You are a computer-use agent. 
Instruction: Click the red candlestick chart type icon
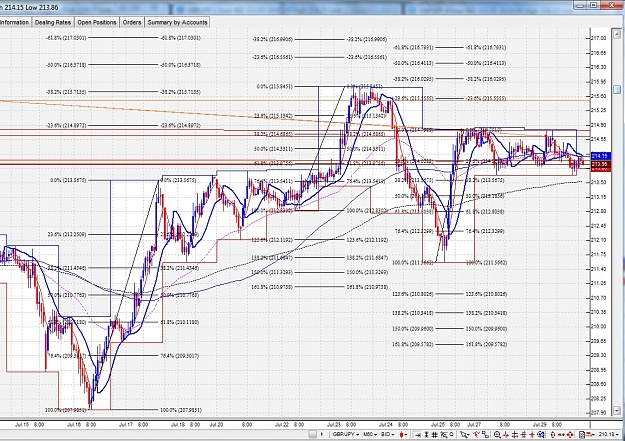tap(401, 434)
